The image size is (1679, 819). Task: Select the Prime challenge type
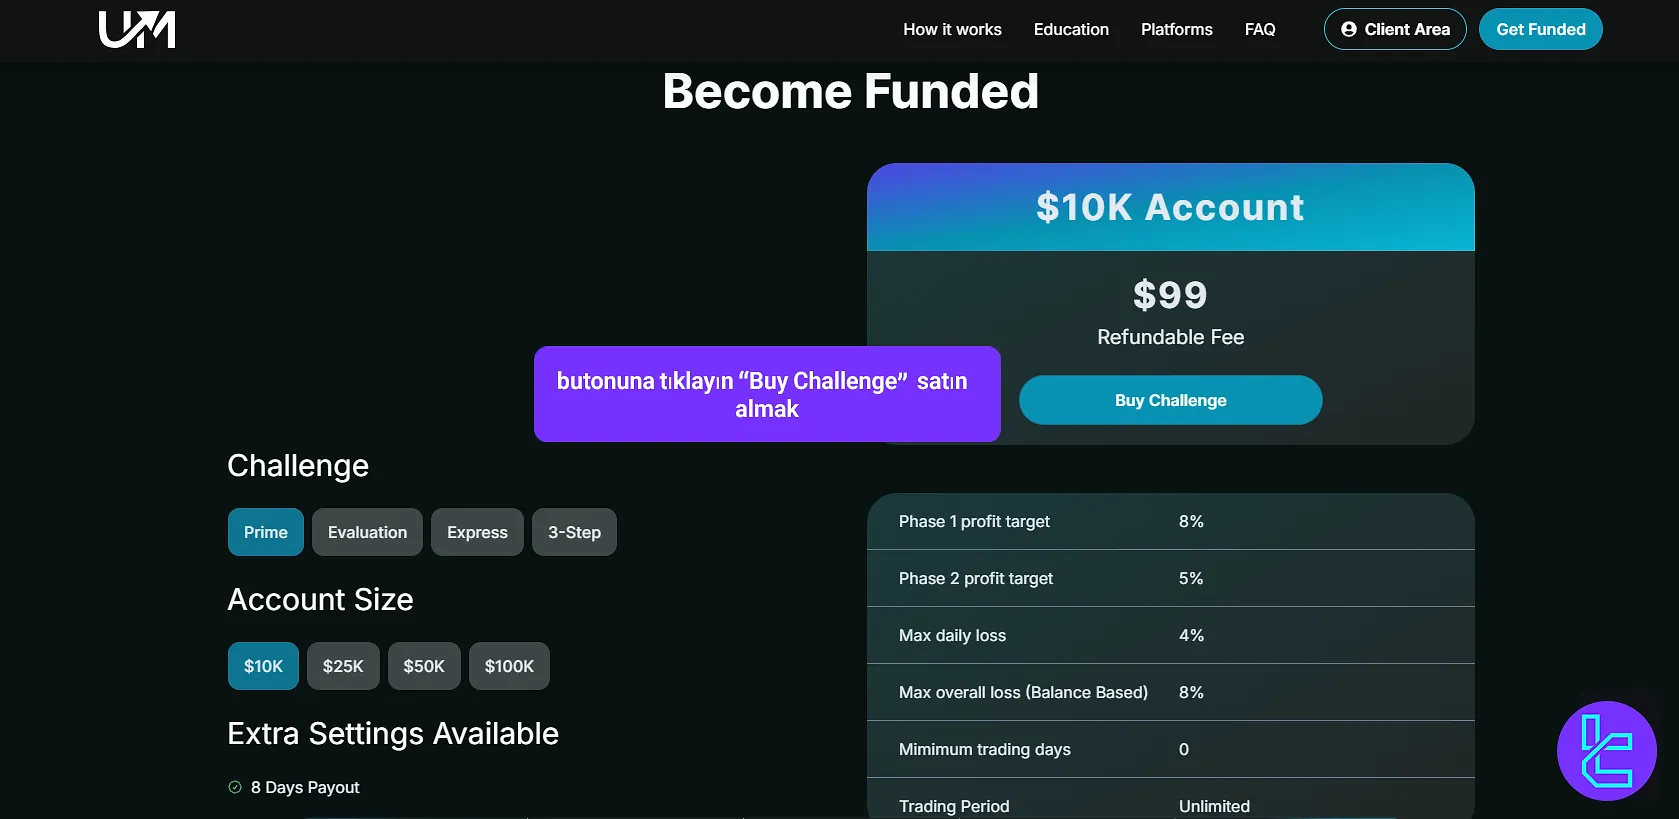pos(265,532)
